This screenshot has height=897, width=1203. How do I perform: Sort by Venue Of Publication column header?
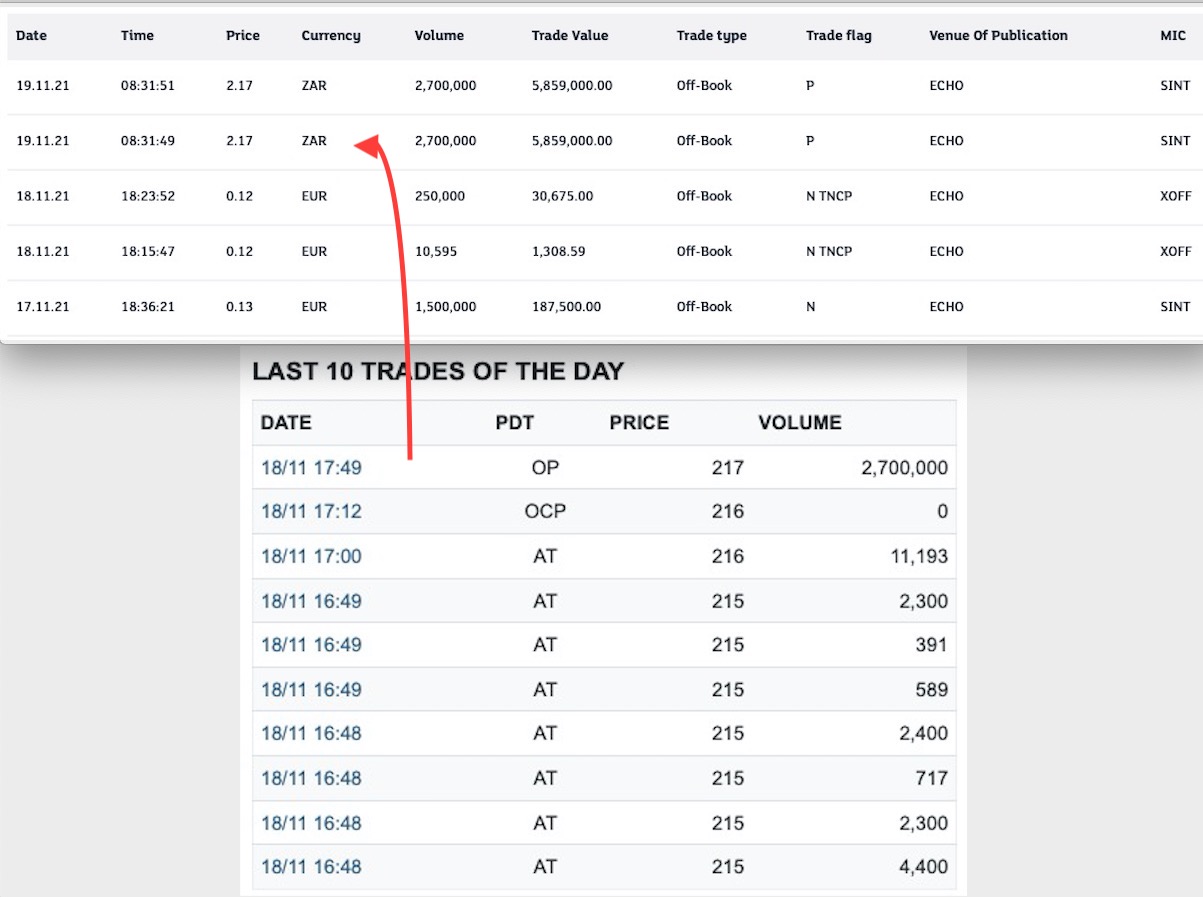point(998,36)
